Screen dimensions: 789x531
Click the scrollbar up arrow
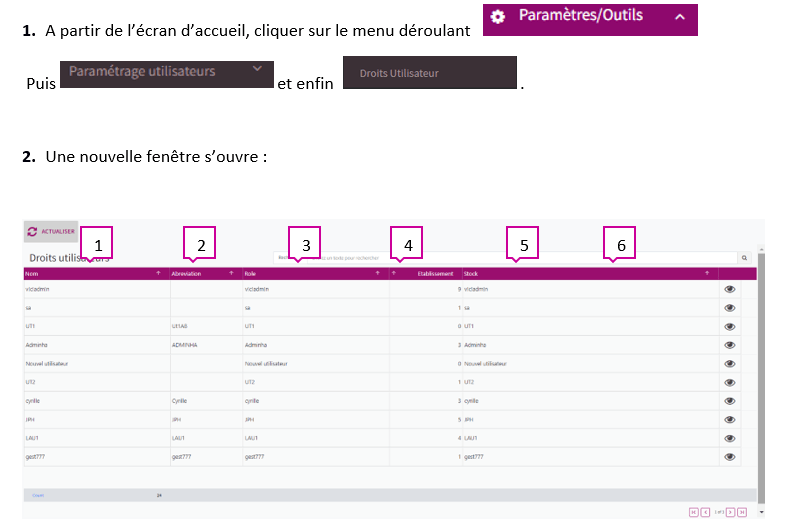coord(761,249)
